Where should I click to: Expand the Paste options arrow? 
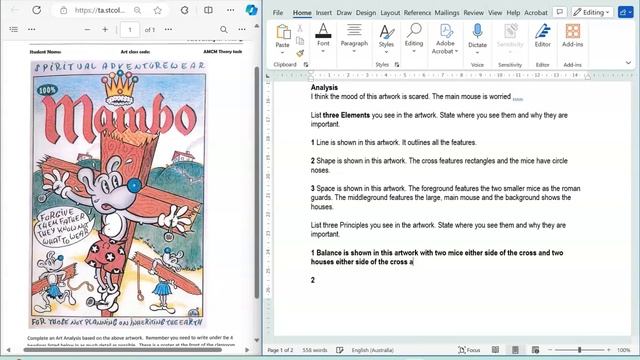point(282,53)
